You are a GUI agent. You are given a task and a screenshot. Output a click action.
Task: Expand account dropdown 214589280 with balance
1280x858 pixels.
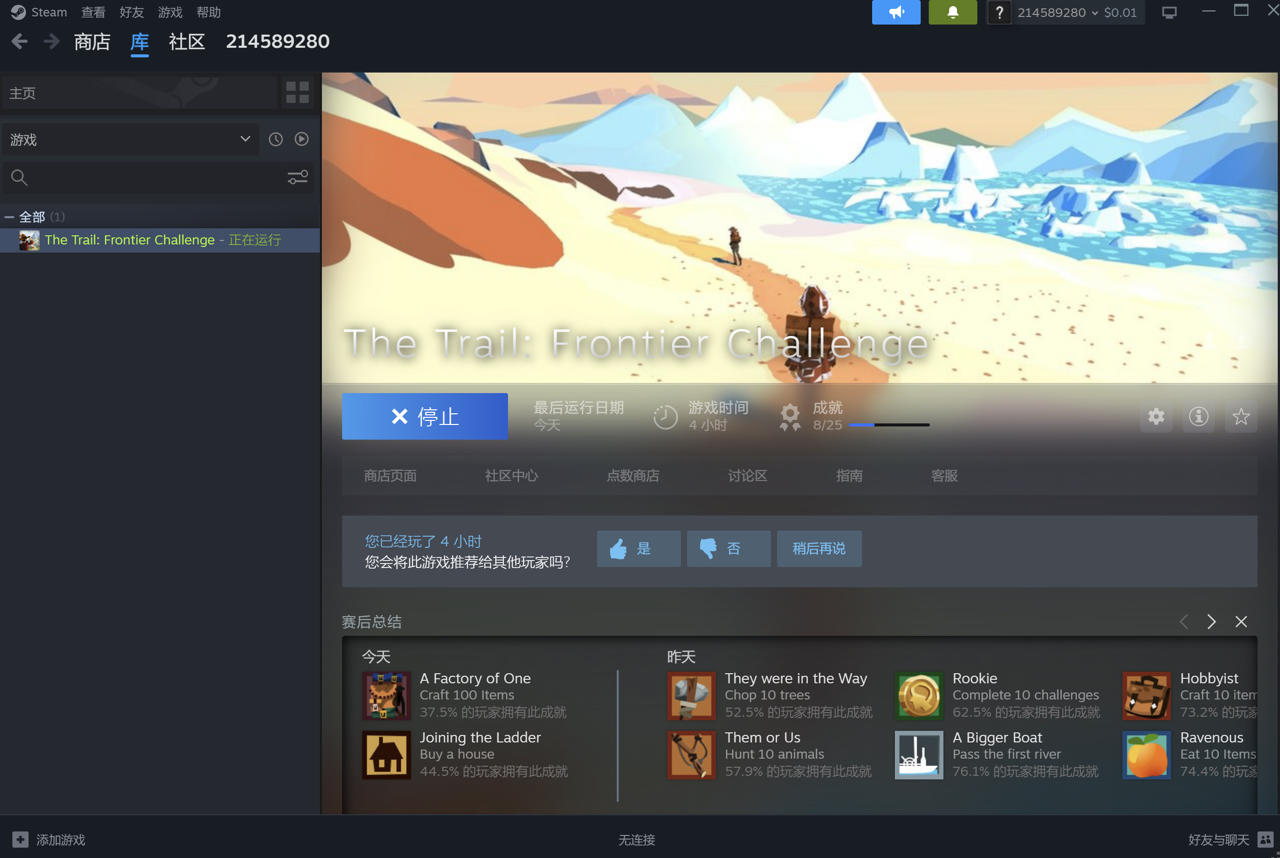1077,12
